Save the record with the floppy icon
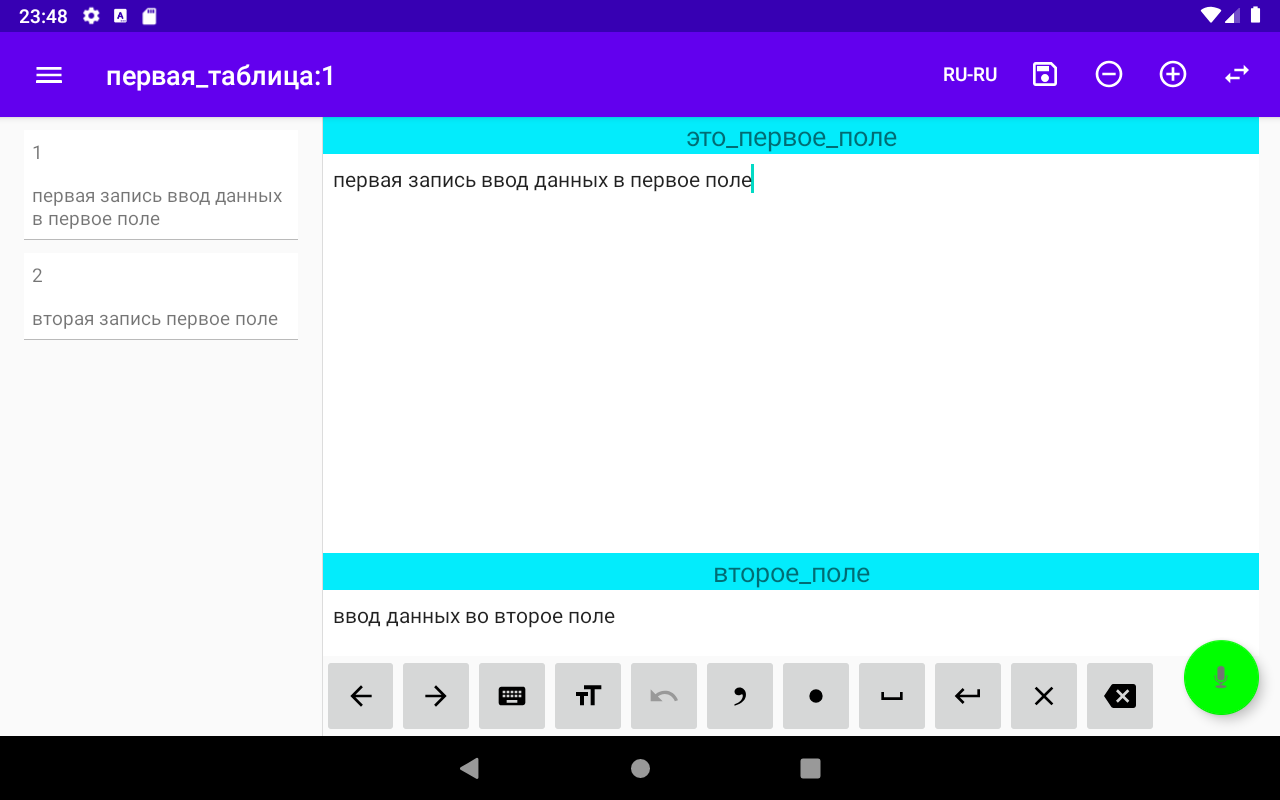The height and width of the screenshot is (800, 1280). click(x=1045, y=74)
